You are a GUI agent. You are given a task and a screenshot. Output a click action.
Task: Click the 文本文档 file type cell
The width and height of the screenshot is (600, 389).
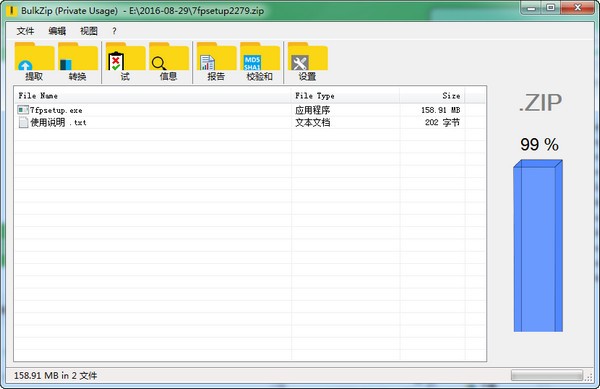(x=312, y=122)
